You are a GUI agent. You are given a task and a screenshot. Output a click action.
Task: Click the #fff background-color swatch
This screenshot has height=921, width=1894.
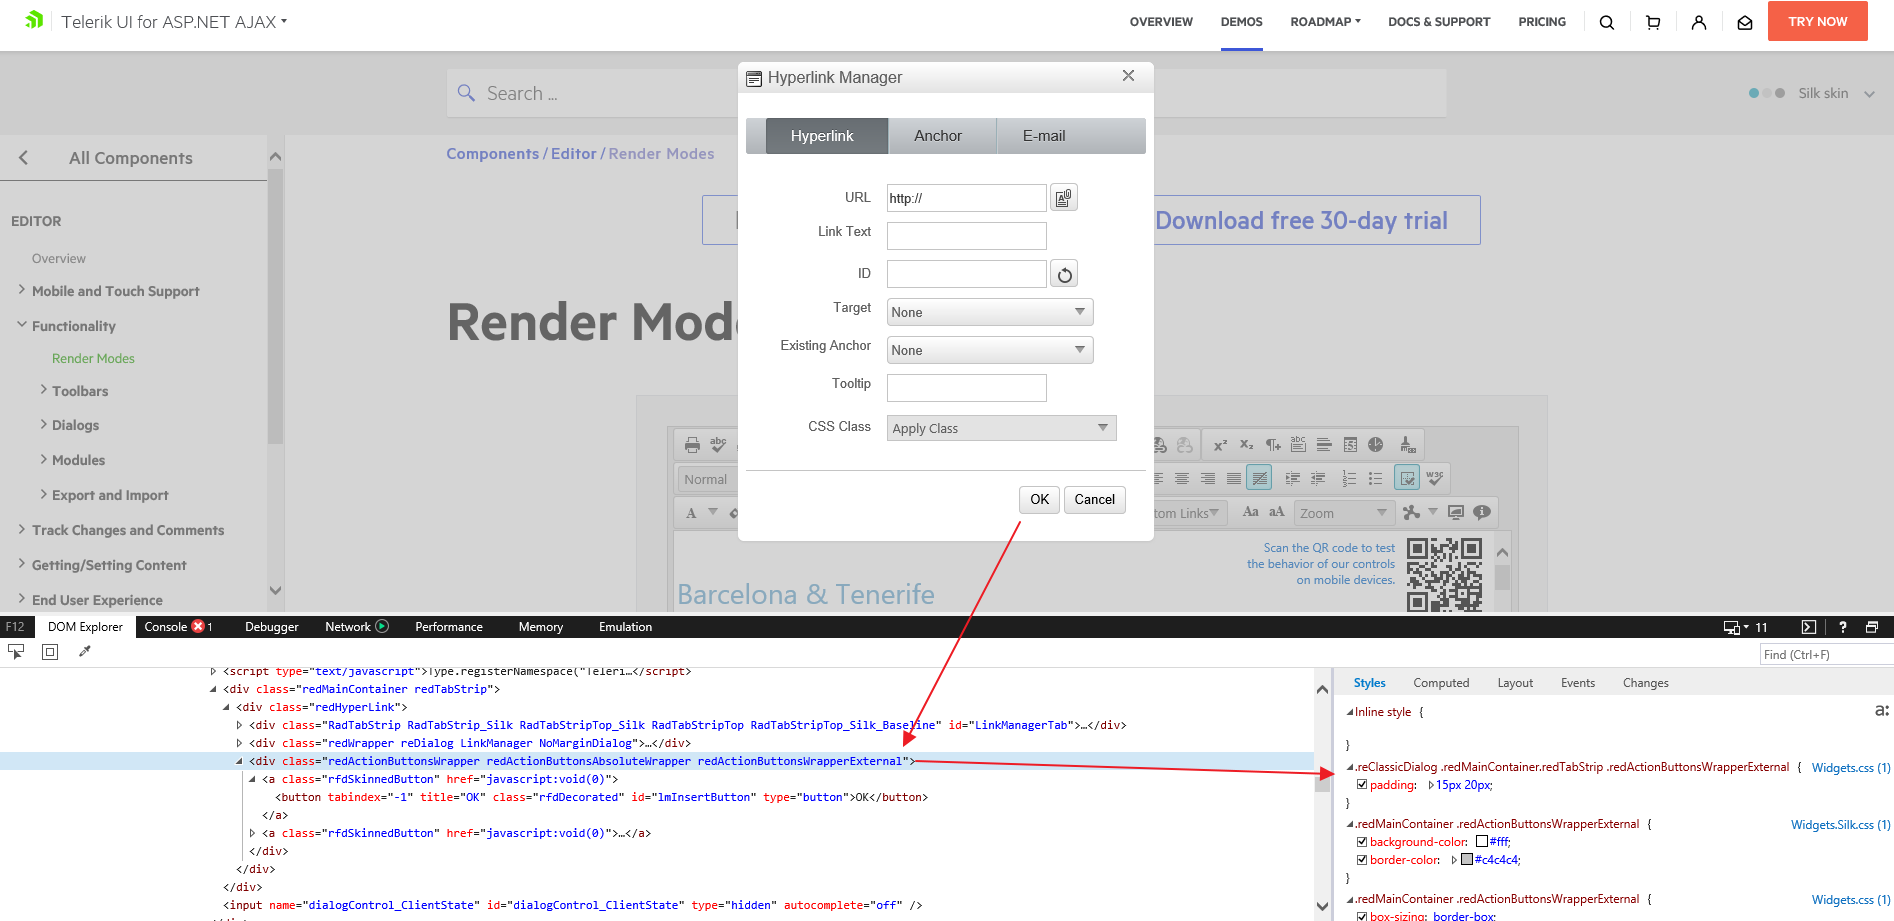tap(1482, 842)
